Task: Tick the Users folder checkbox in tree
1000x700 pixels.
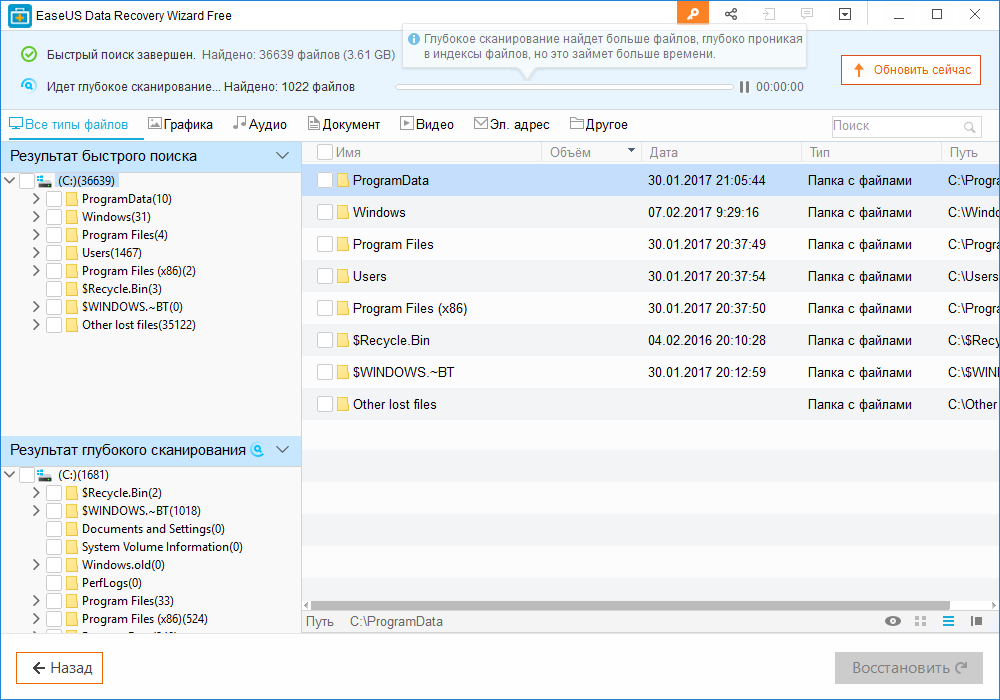Action: 54,253
